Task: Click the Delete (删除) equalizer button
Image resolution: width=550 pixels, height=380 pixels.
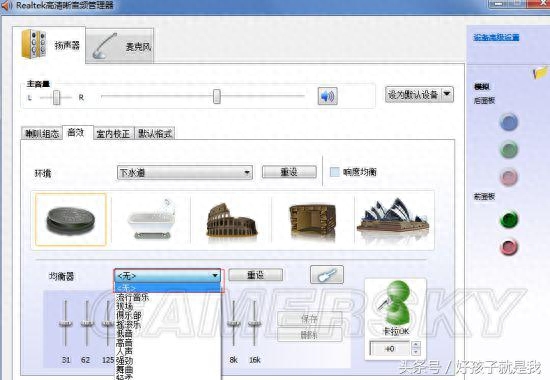Action: (x=309, y=335)
